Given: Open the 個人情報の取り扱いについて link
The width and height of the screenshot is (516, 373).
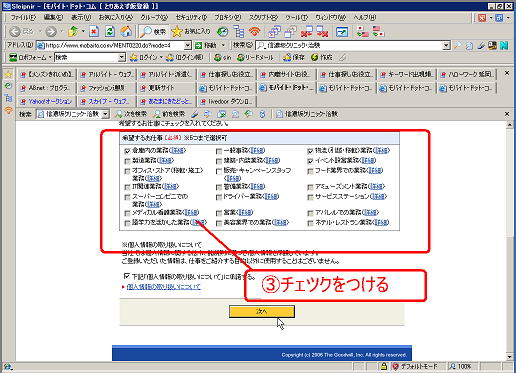Looking at the screenshot, I should point(164,286).
